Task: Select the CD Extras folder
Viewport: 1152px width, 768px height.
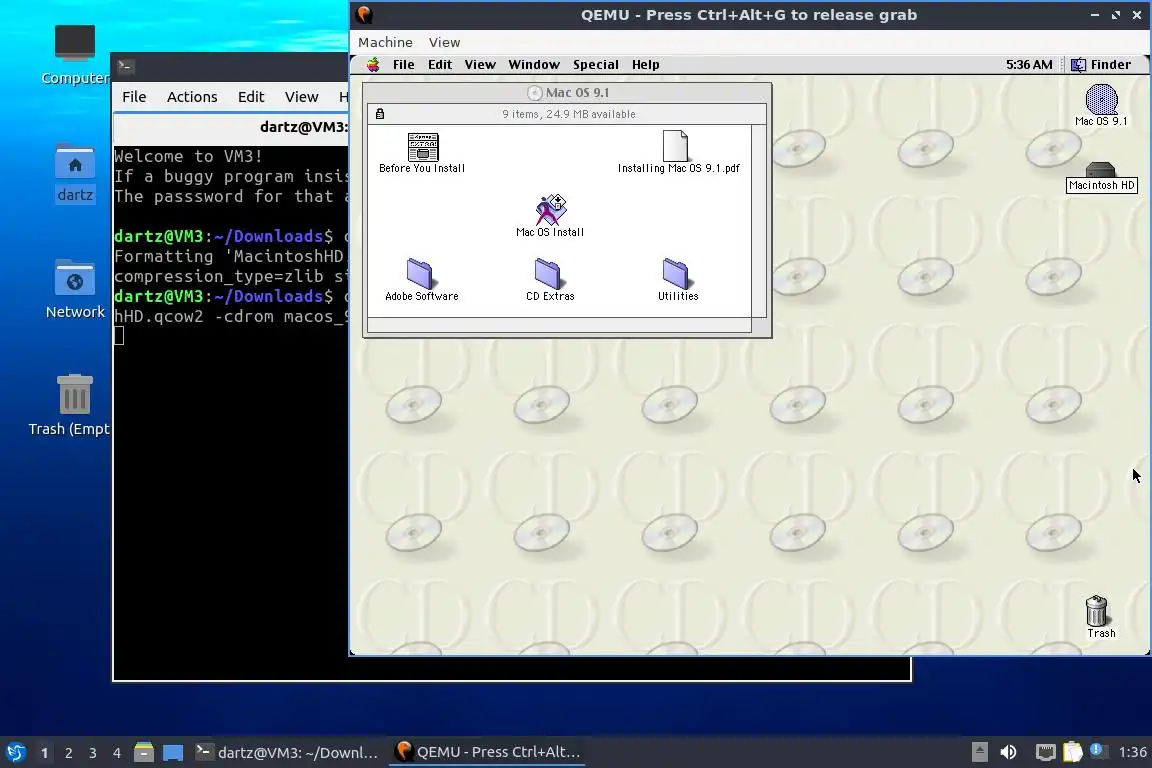Action: (x=548, y=273)
